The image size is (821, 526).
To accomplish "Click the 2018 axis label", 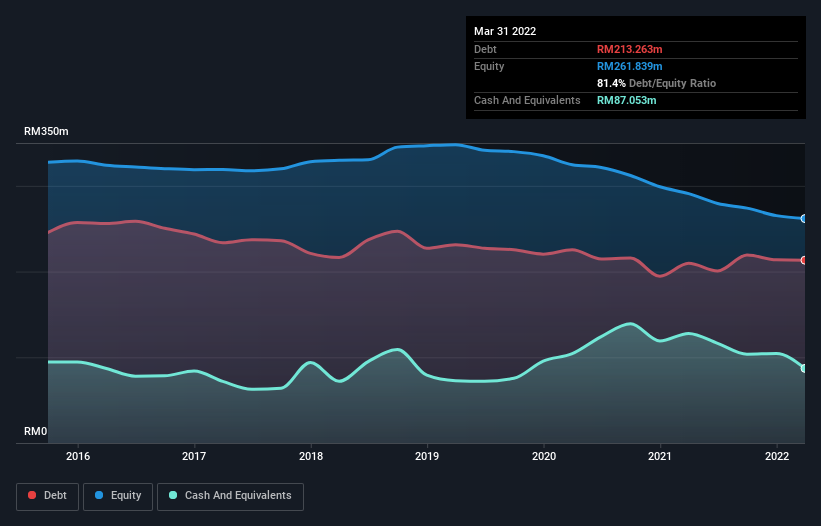I will 311,456.
